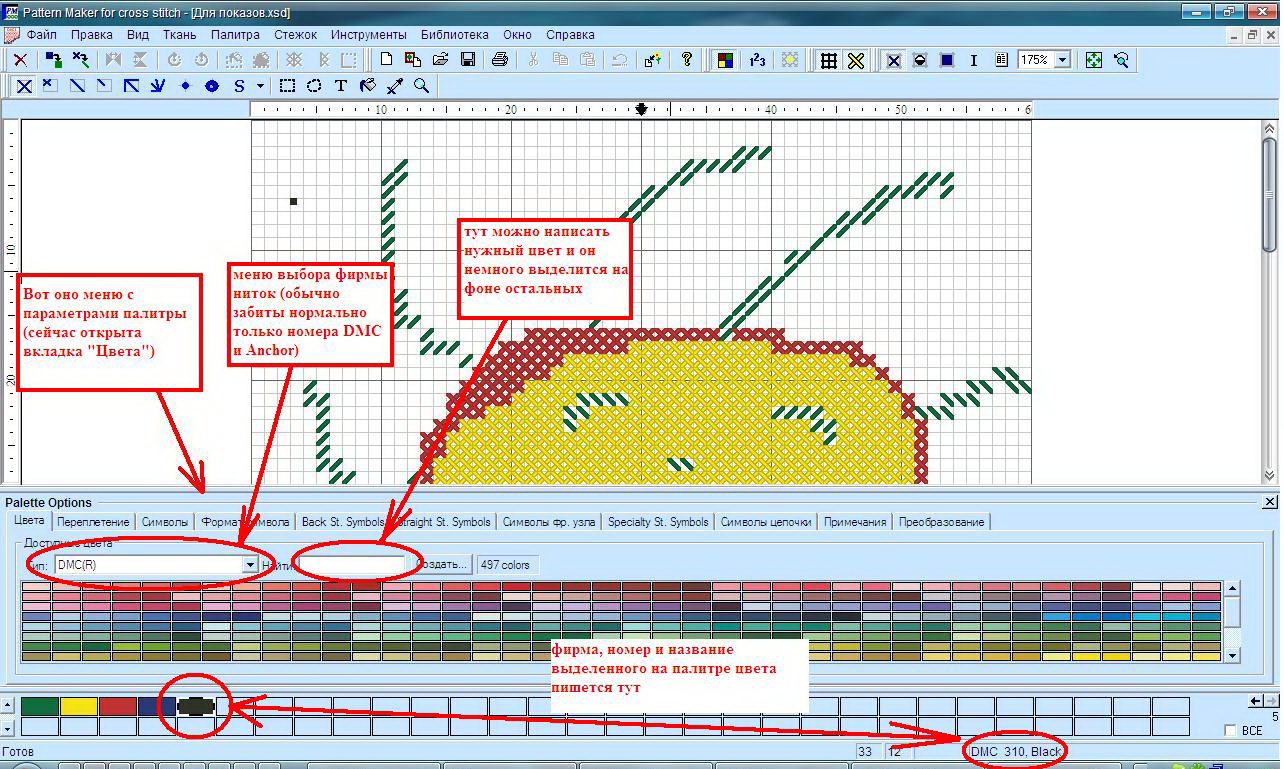Toggle the grid display button
The height and width of the screenshot is (769, 1284).
(829, 60)
